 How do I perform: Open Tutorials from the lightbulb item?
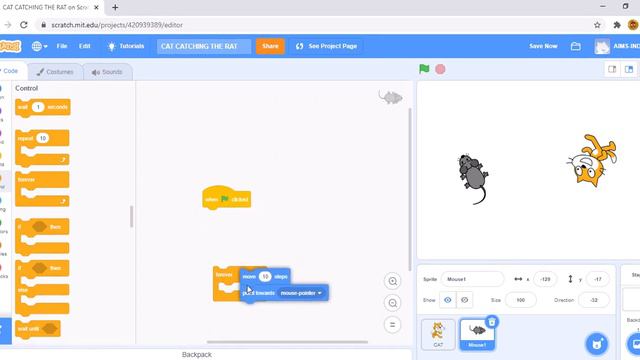(x=126, y=46)
